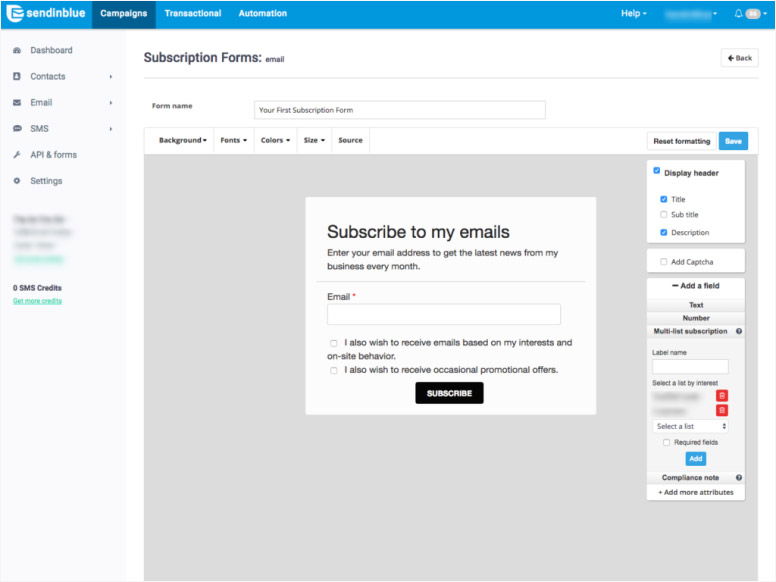
Task: Uncheck the Display header checkbox
Action: tap(657, 171)
